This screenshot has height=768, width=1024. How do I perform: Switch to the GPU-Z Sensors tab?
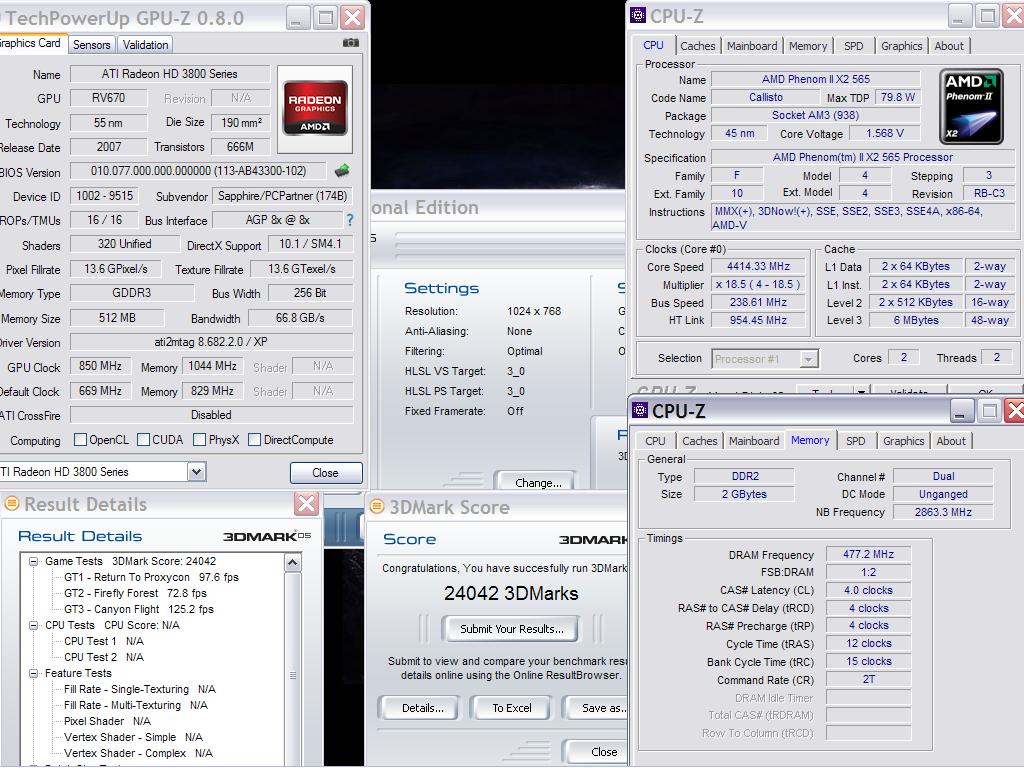coord(91,44)
